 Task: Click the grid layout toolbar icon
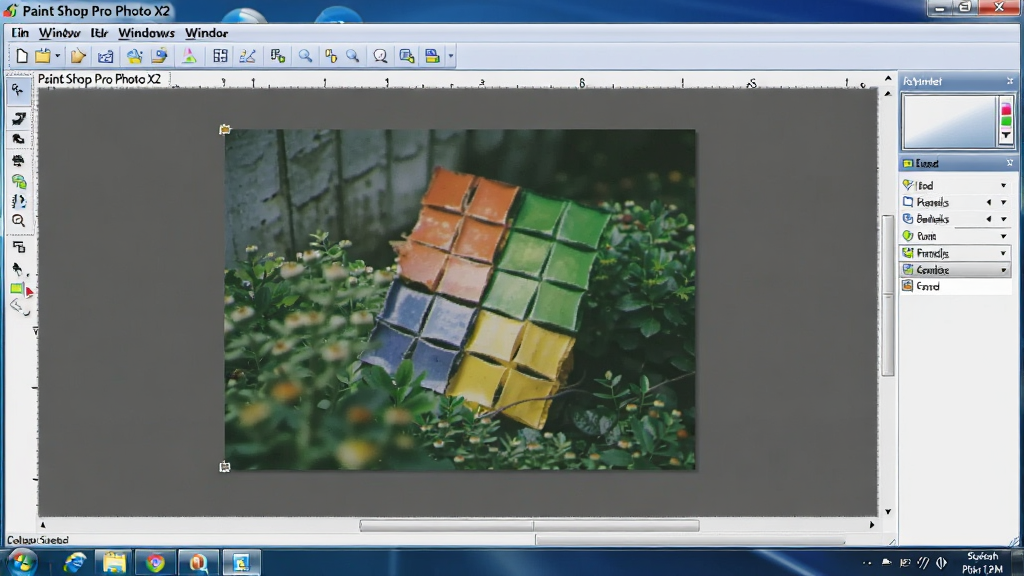220,56
